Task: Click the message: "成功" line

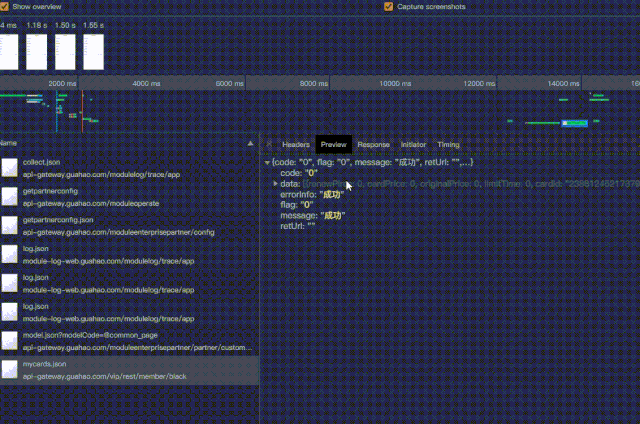Action: pyautogui.click(x=313, y=215)
